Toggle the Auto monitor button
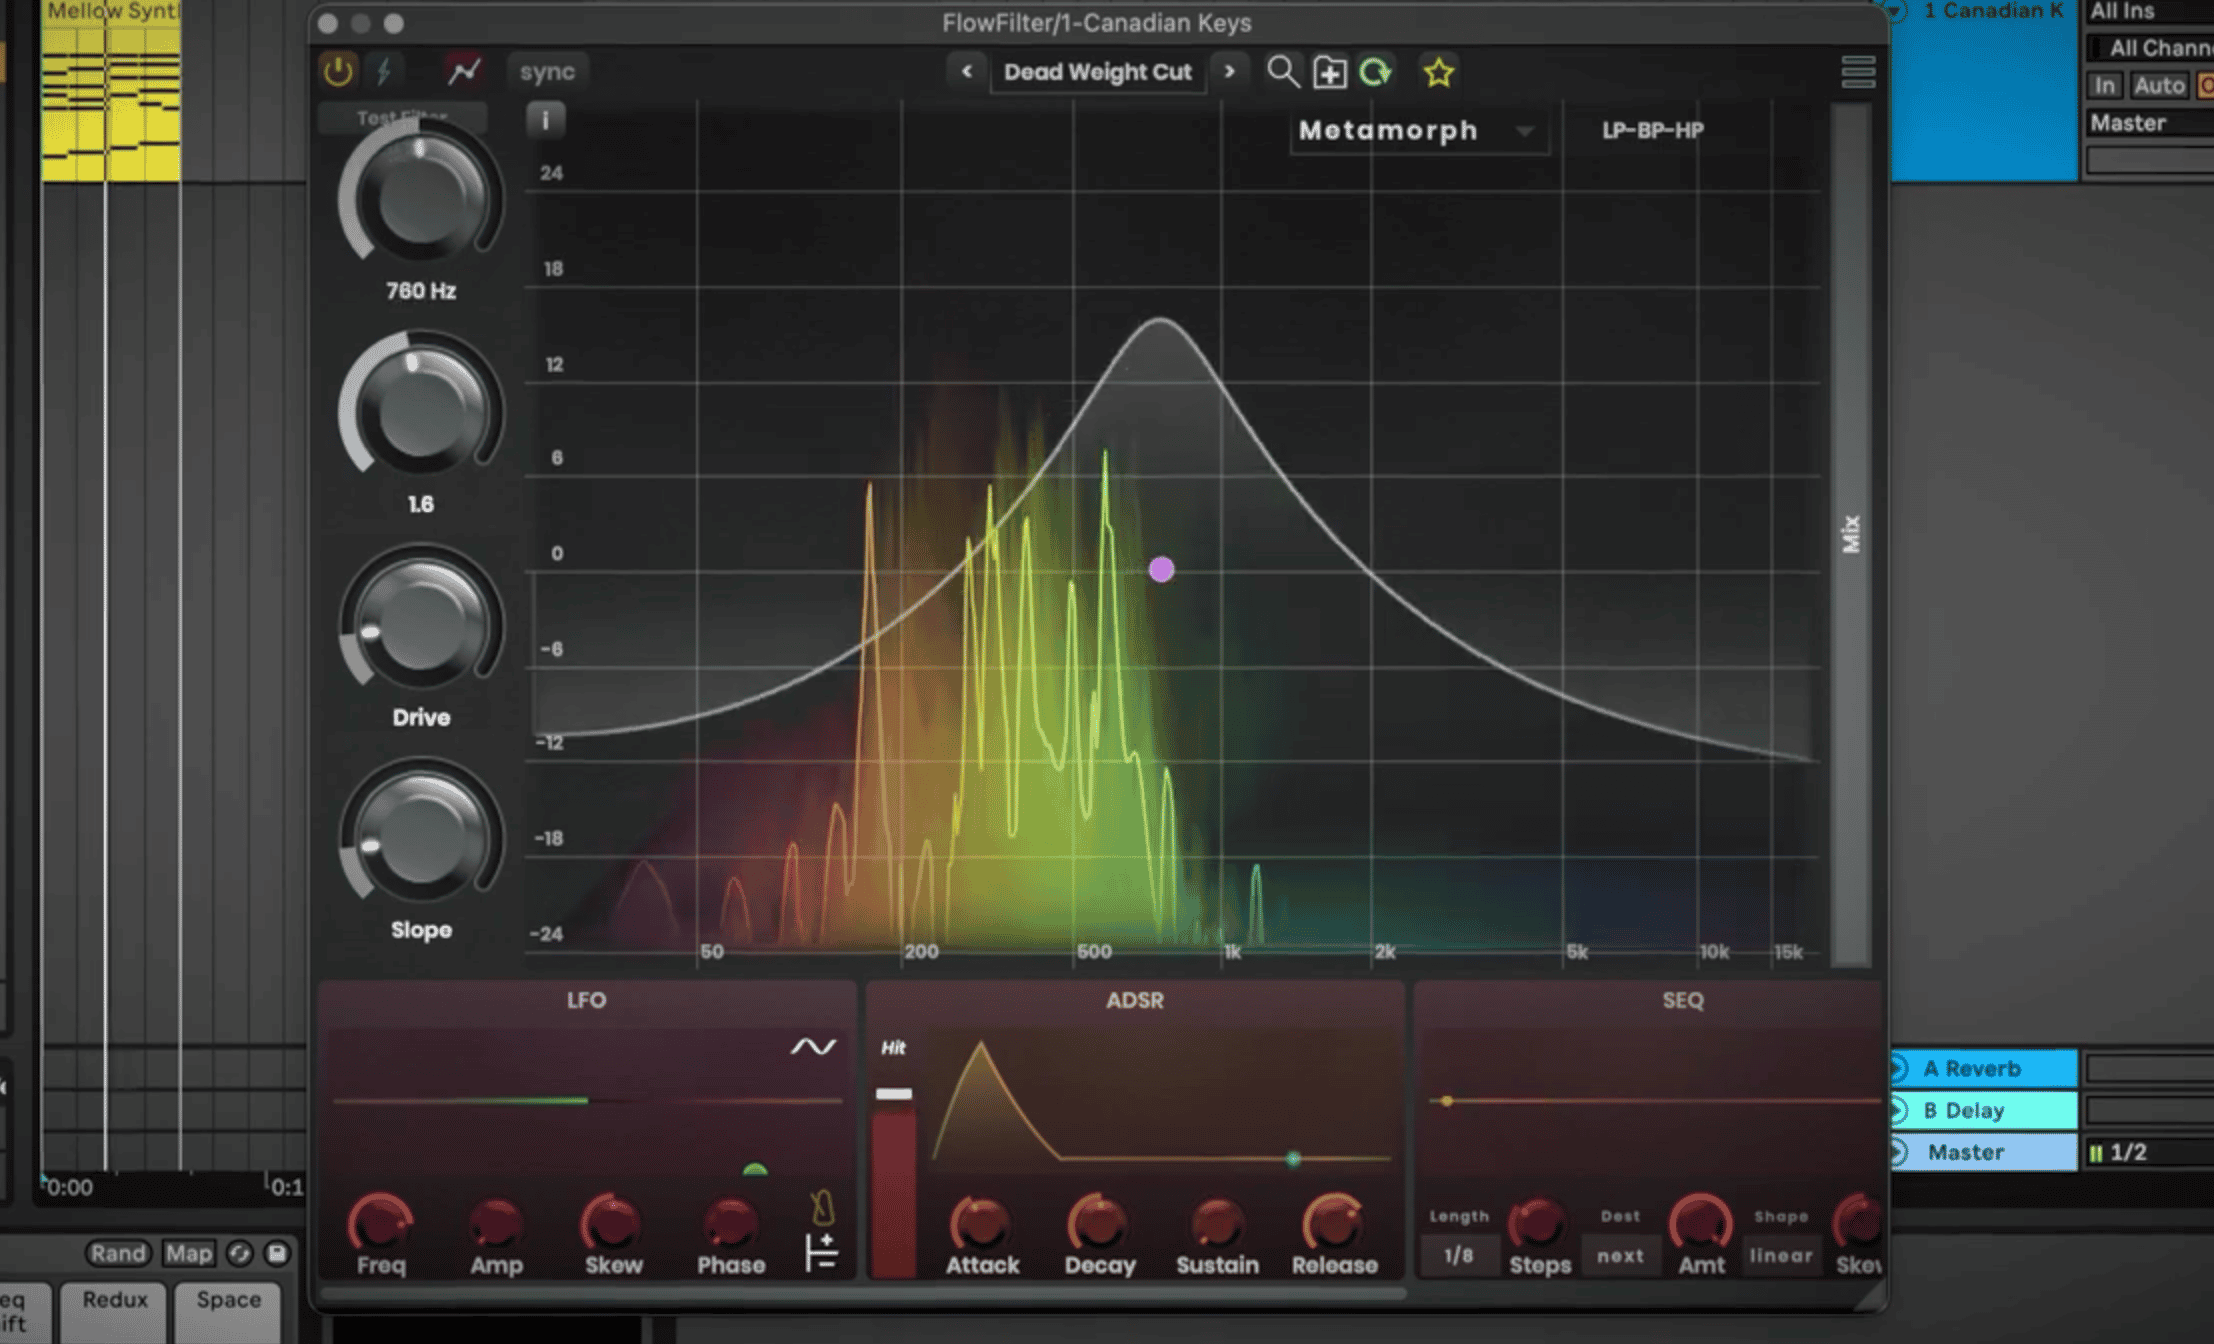 click(2159, 86)
